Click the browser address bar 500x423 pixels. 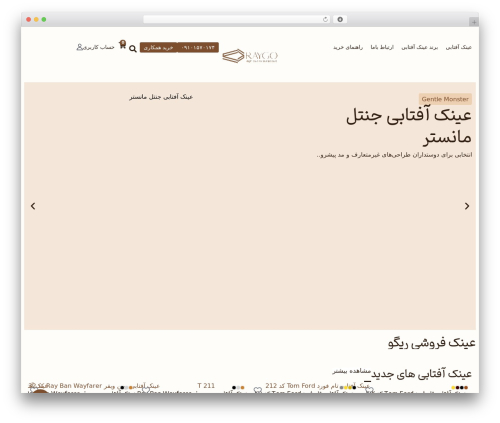coord(237,19)
